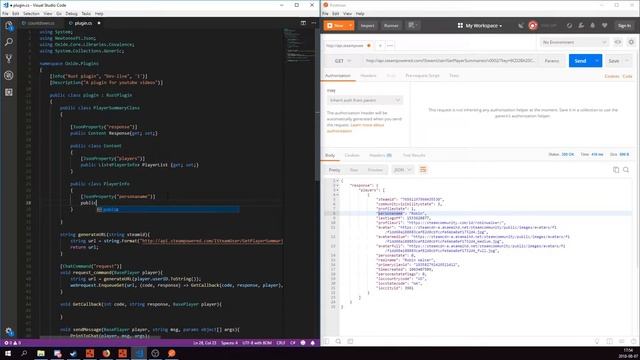Click the Sign In button

click(624, 25)
